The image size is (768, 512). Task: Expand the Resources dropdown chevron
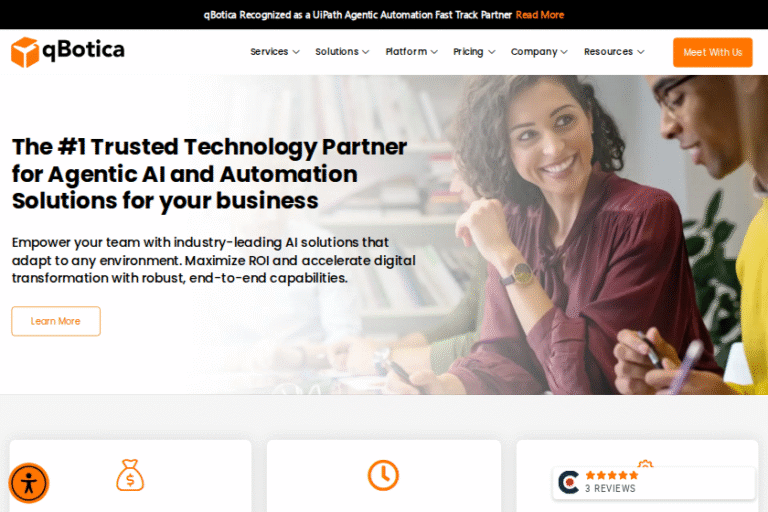click(x=641, y=52)
